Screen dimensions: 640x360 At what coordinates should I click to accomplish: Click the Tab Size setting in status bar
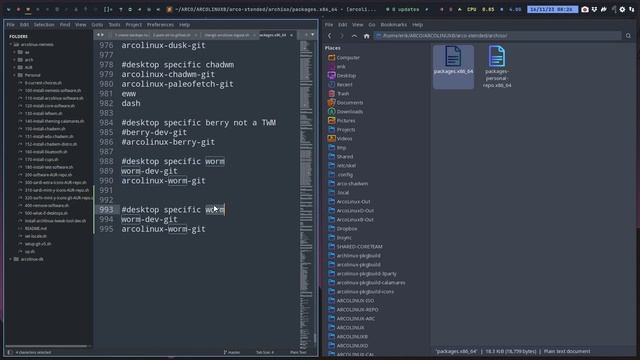265,352
